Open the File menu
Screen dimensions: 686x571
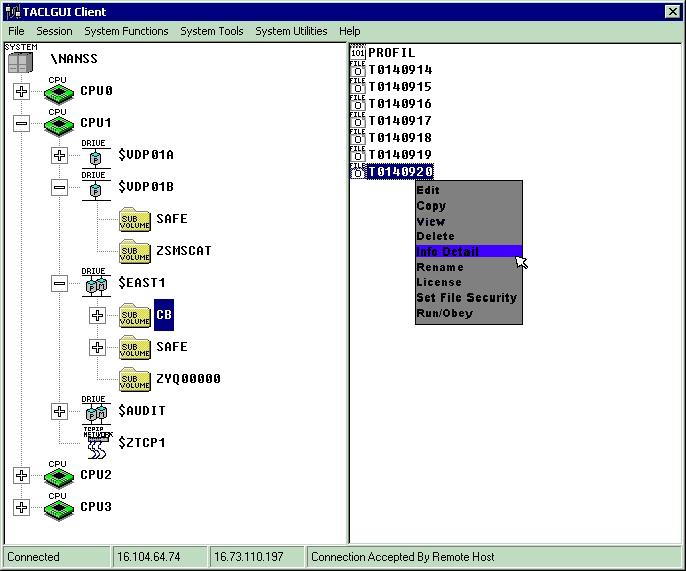(16, 31)
